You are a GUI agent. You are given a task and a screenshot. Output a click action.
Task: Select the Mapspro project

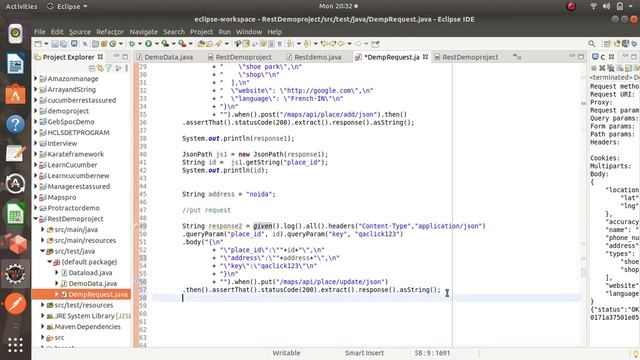click(61, 197)
